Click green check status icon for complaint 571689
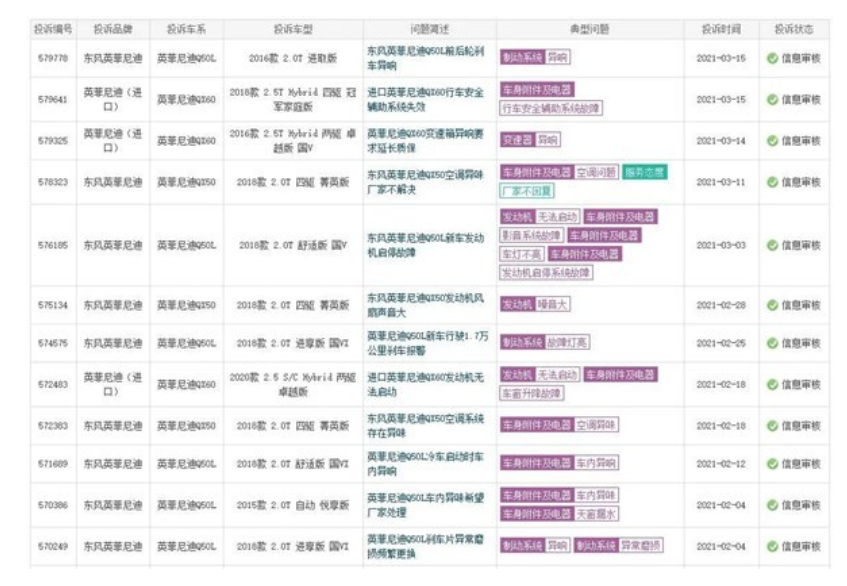Screen dimensions: 847x586 (x=772, y=464)
